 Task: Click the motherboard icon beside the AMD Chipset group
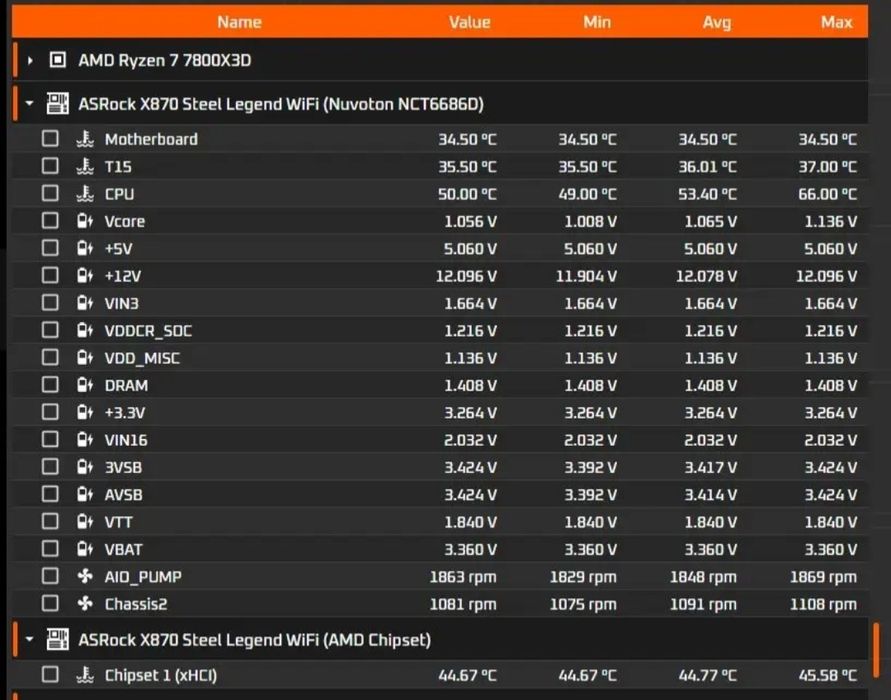coord(57,639)
